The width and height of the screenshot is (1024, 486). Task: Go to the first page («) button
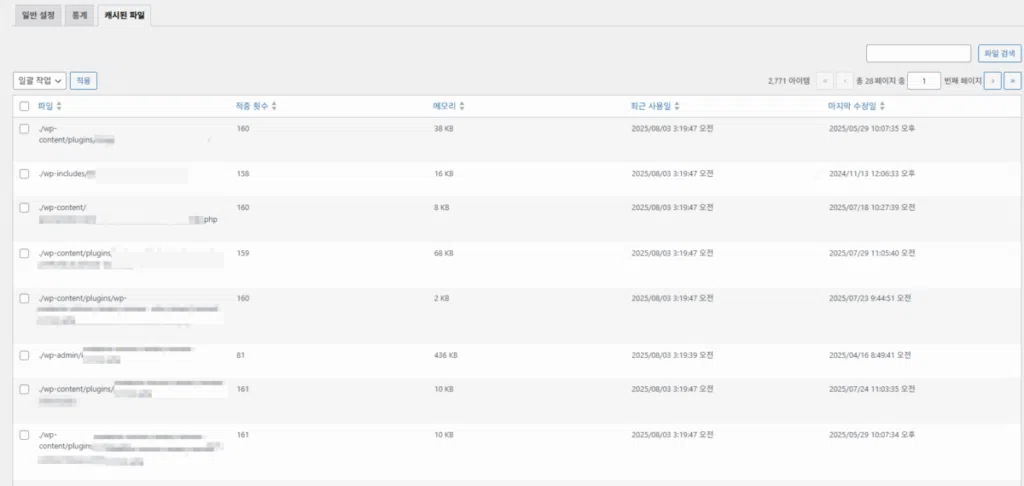point(825,80)
